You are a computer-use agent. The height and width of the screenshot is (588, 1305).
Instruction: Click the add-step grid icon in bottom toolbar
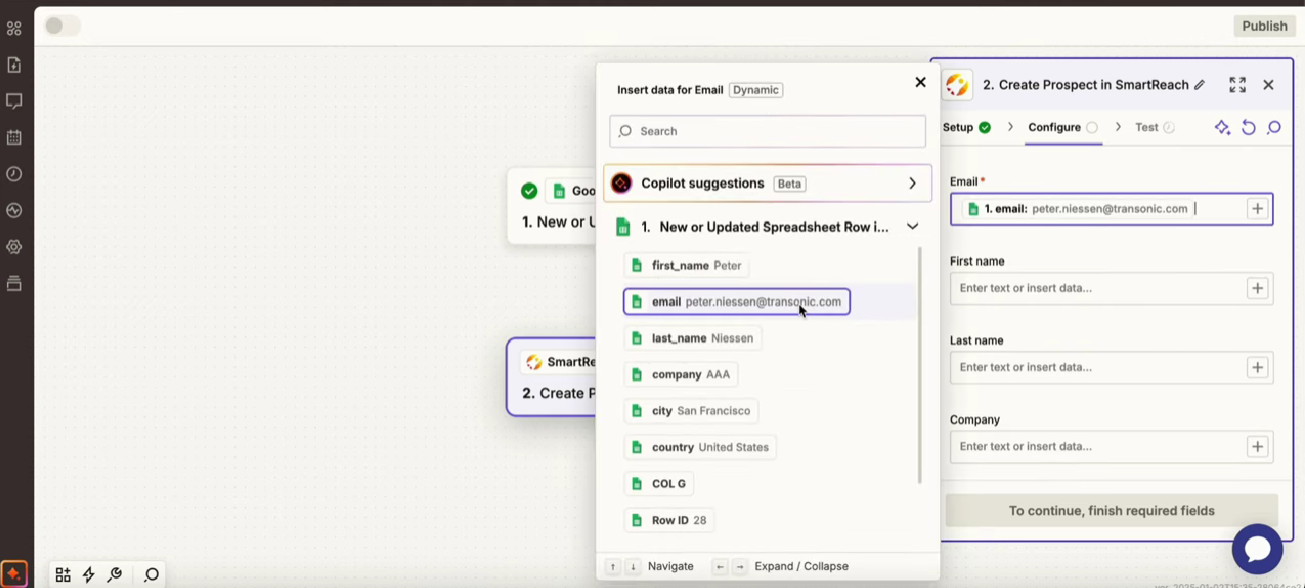click(63, 574)
